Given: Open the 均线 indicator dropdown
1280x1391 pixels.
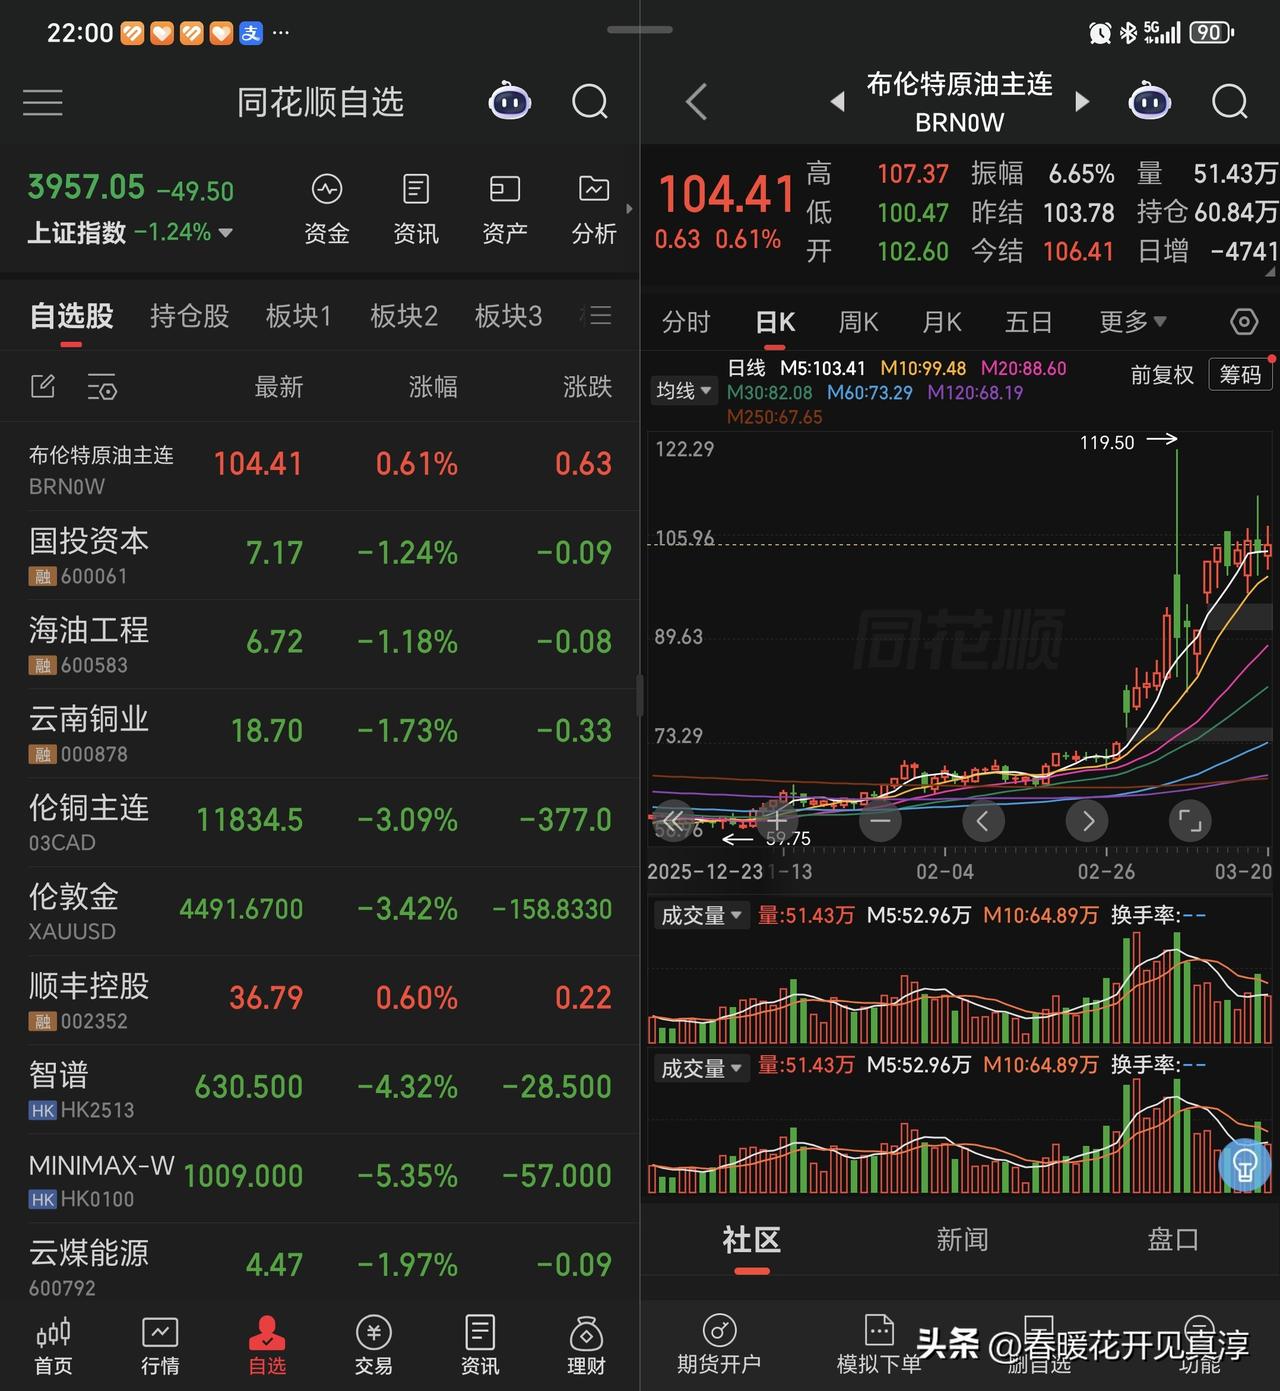Looking at the screenshot, I should [x=685, y=391].
